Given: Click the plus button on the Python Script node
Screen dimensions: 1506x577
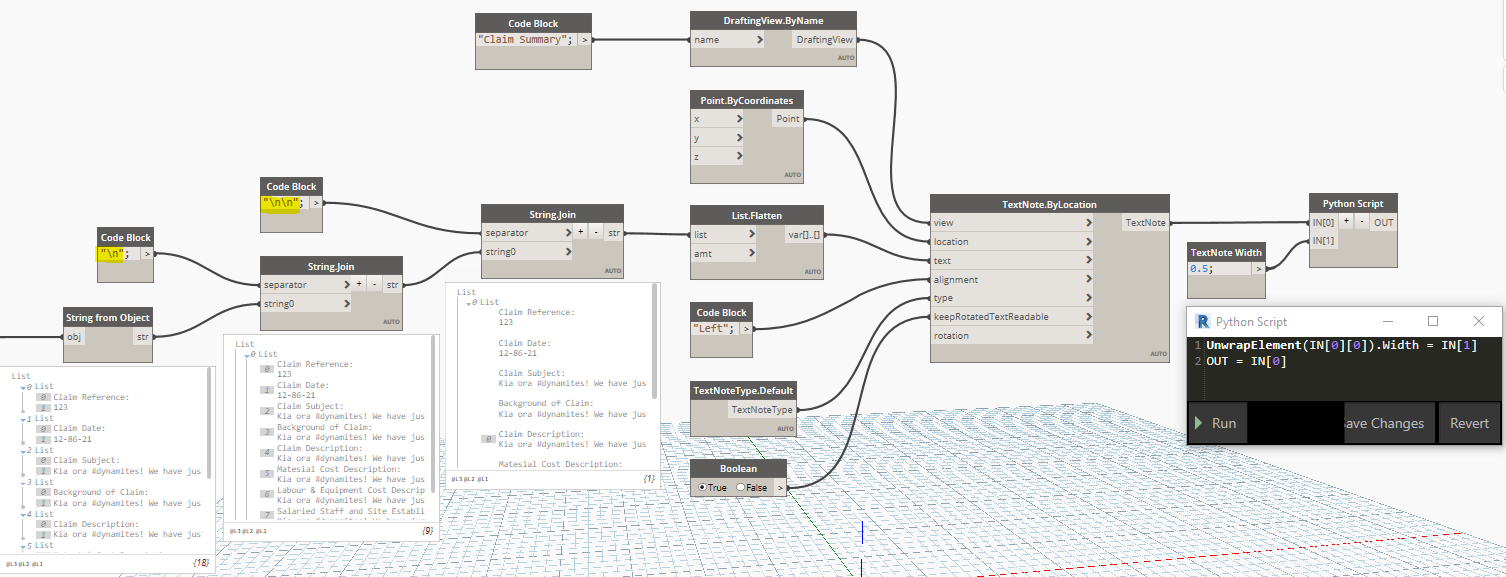Looking at the screenshot, I should [1346, 222].
